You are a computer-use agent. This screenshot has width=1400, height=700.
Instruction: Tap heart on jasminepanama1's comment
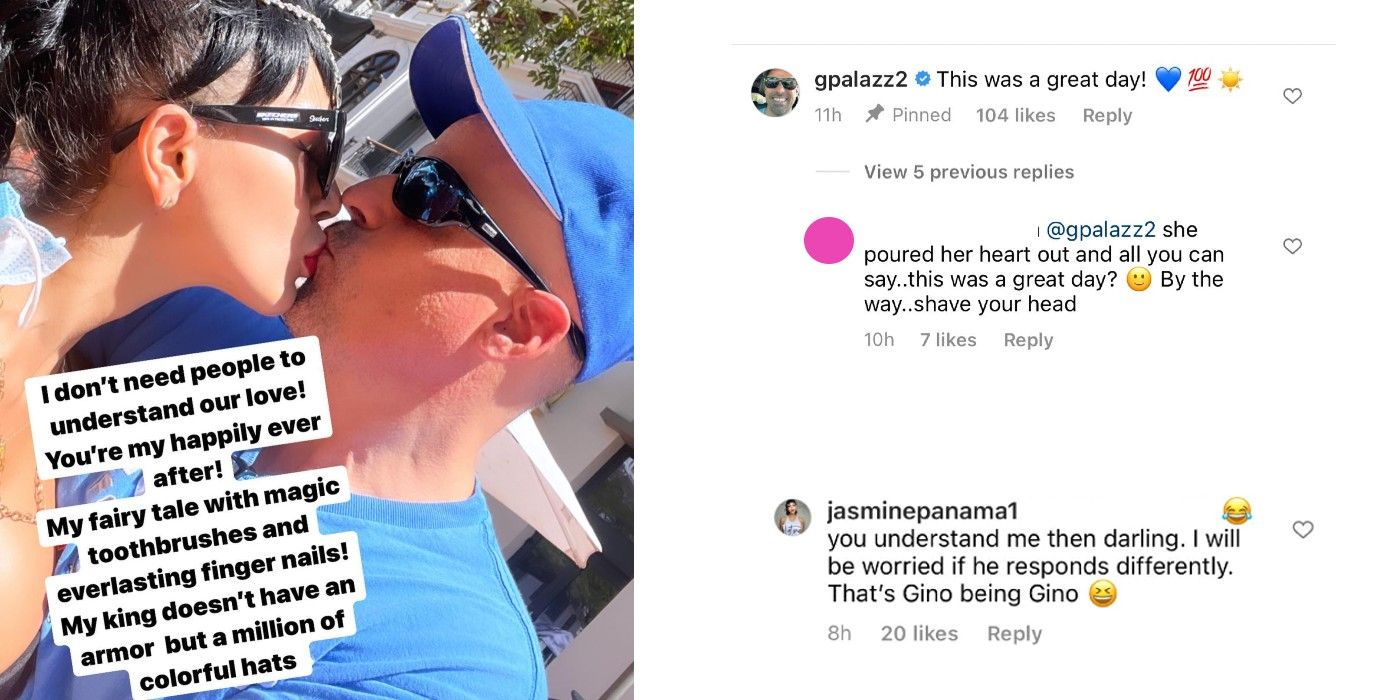(1302, 530)
